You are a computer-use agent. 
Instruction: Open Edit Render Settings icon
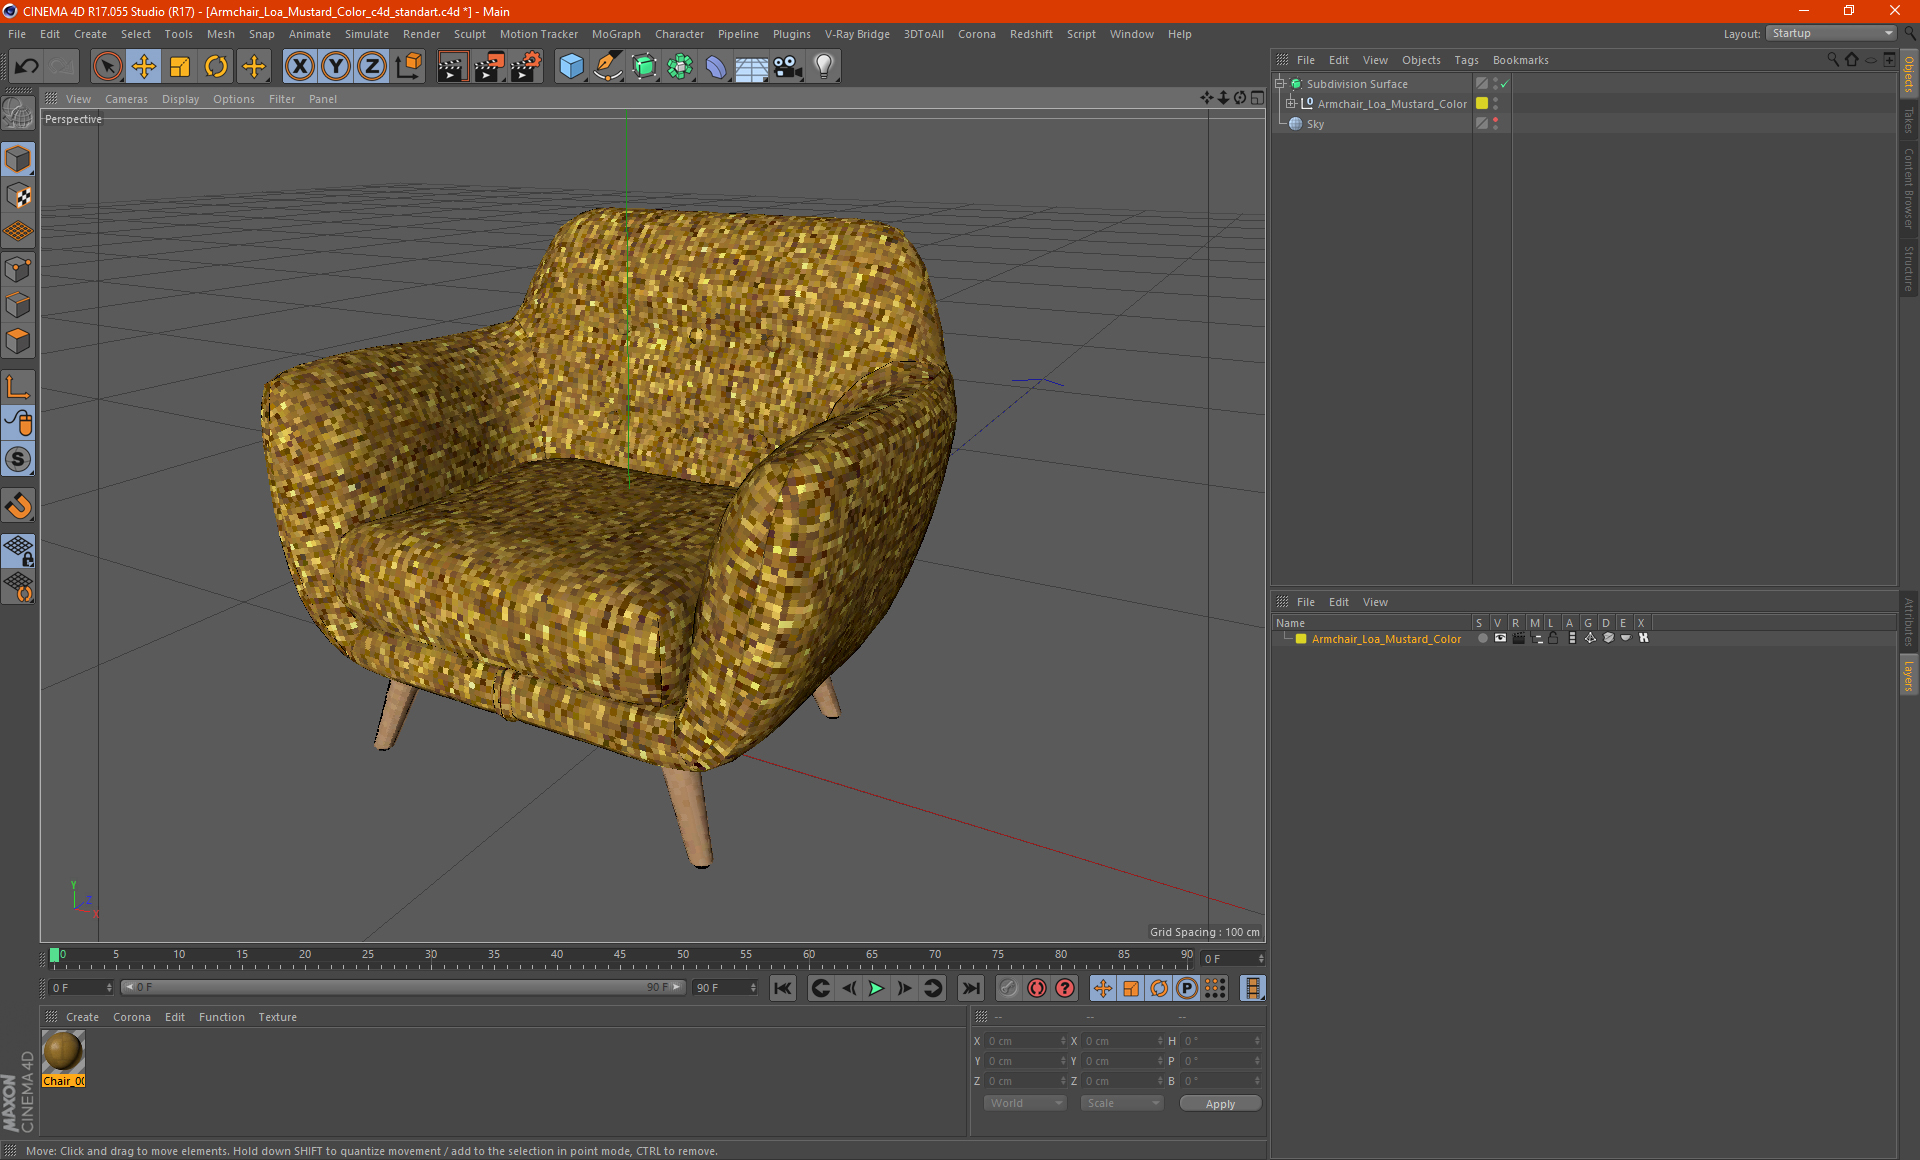[525, 67]
